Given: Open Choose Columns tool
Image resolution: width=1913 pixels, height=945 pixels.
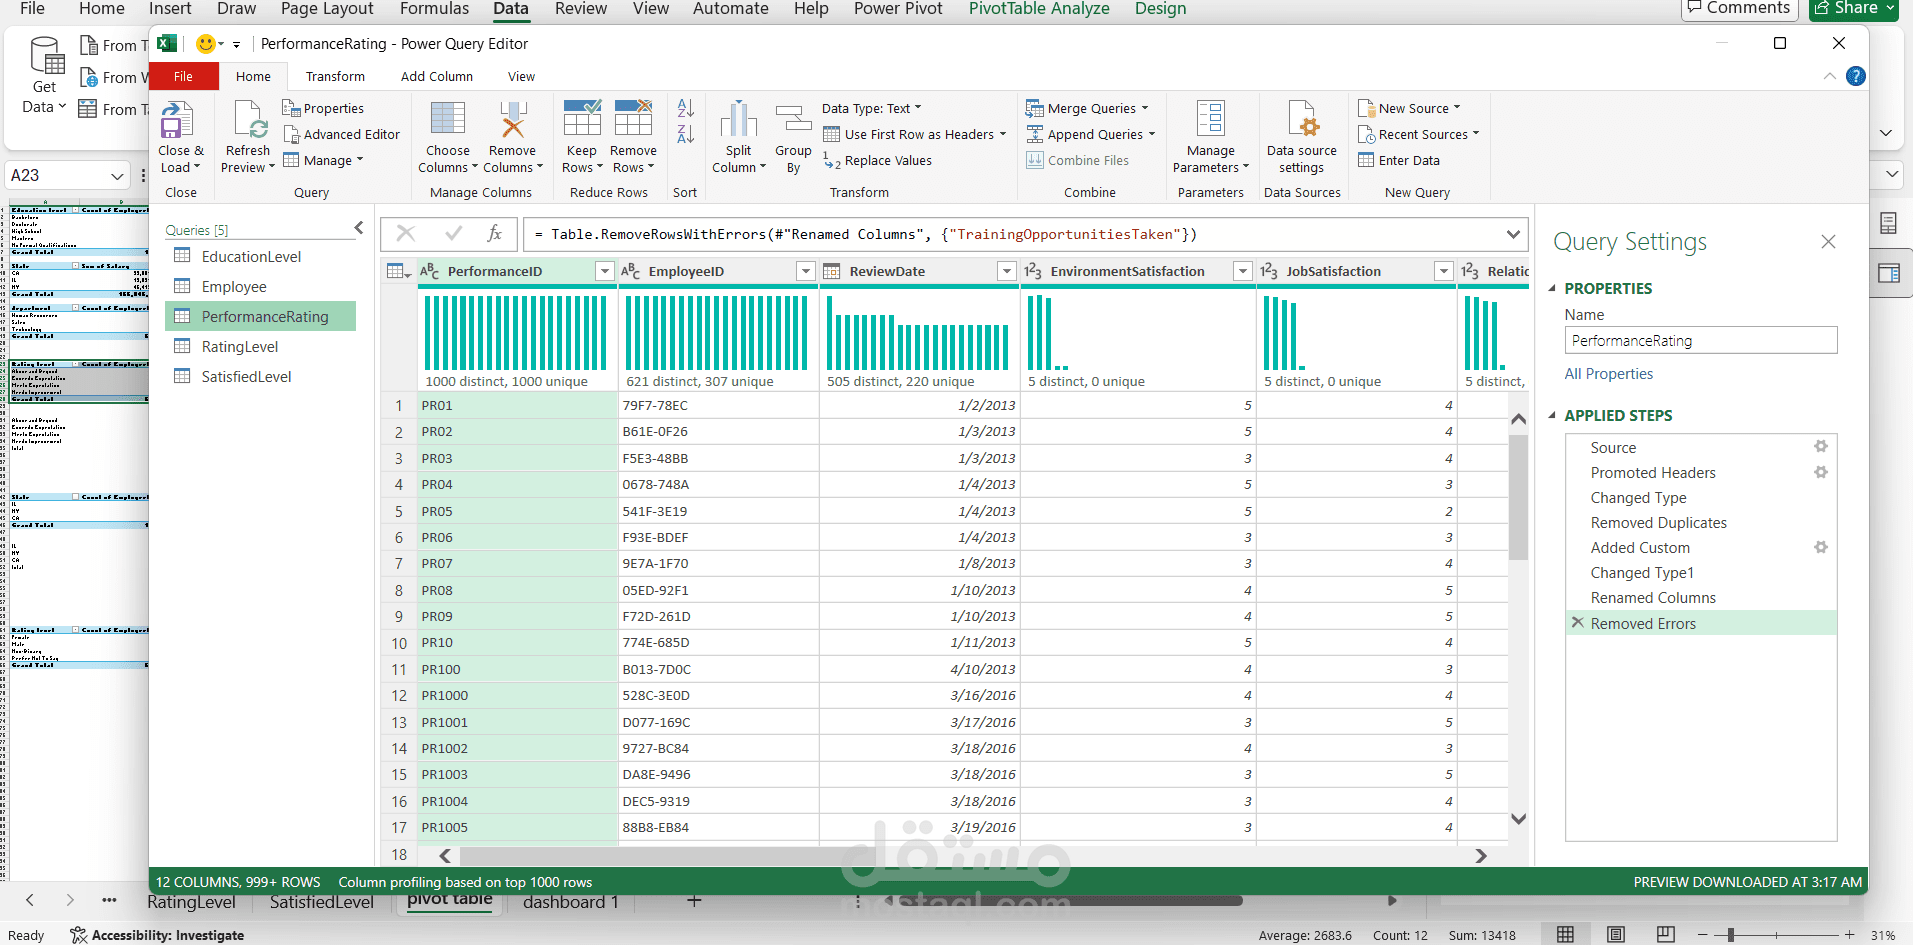Looking at the screenshot, I should [x=448, y=120].
